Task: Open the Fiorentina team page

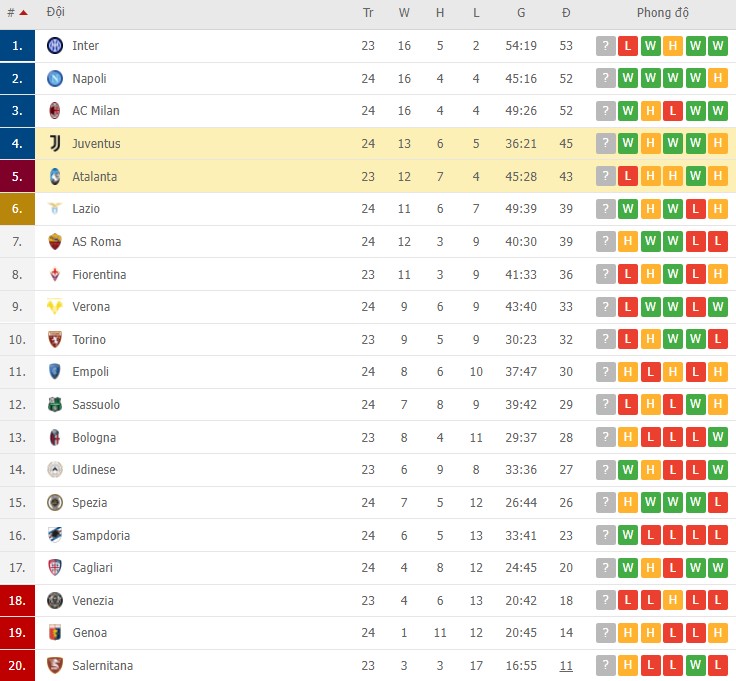Action: (99, 274)
